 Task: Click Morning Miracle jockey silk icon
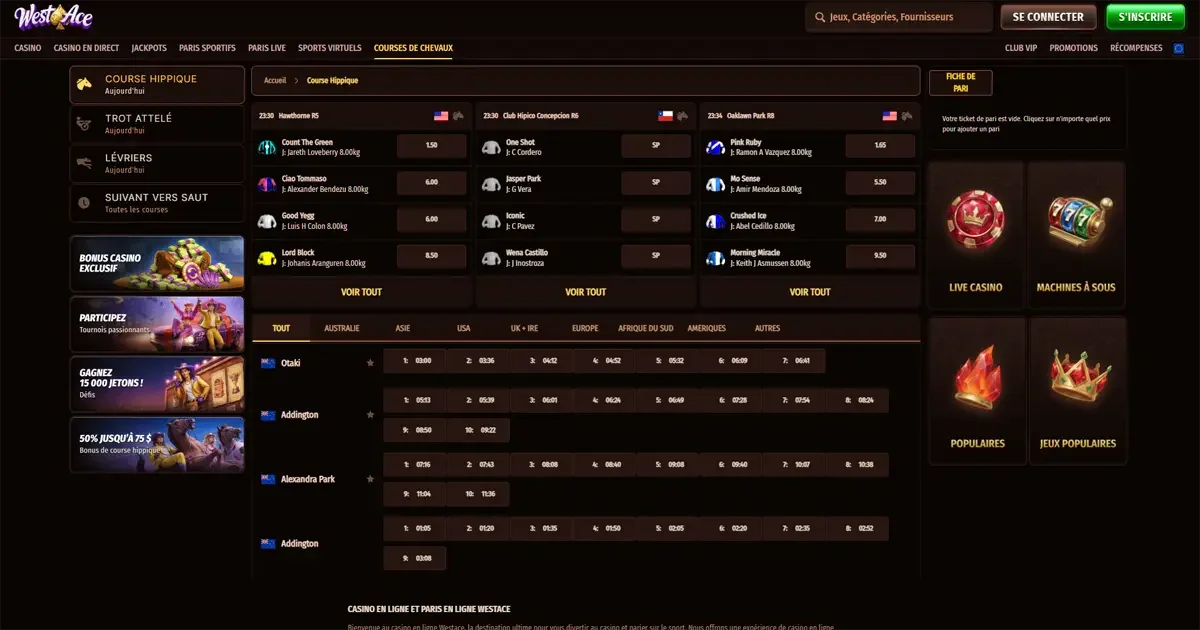click(x=715, y=258)
